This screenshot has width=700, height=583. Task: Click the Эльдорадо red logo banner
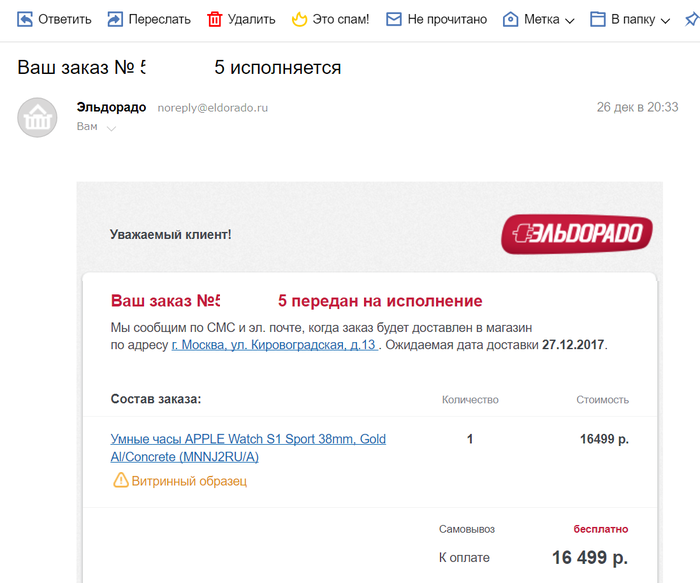pyautogui.click(x=577, y=234)
